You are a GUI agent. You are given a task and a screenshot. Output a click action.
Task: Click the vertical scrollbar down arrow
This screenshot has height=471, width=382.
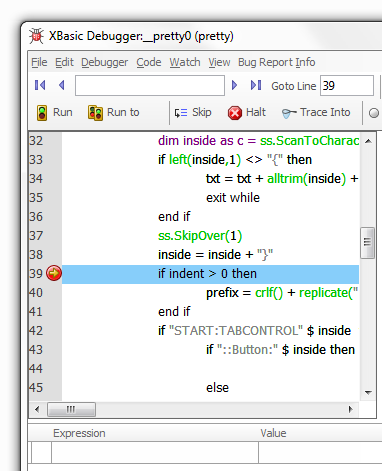pyautogui.click(x=368, y=392)
